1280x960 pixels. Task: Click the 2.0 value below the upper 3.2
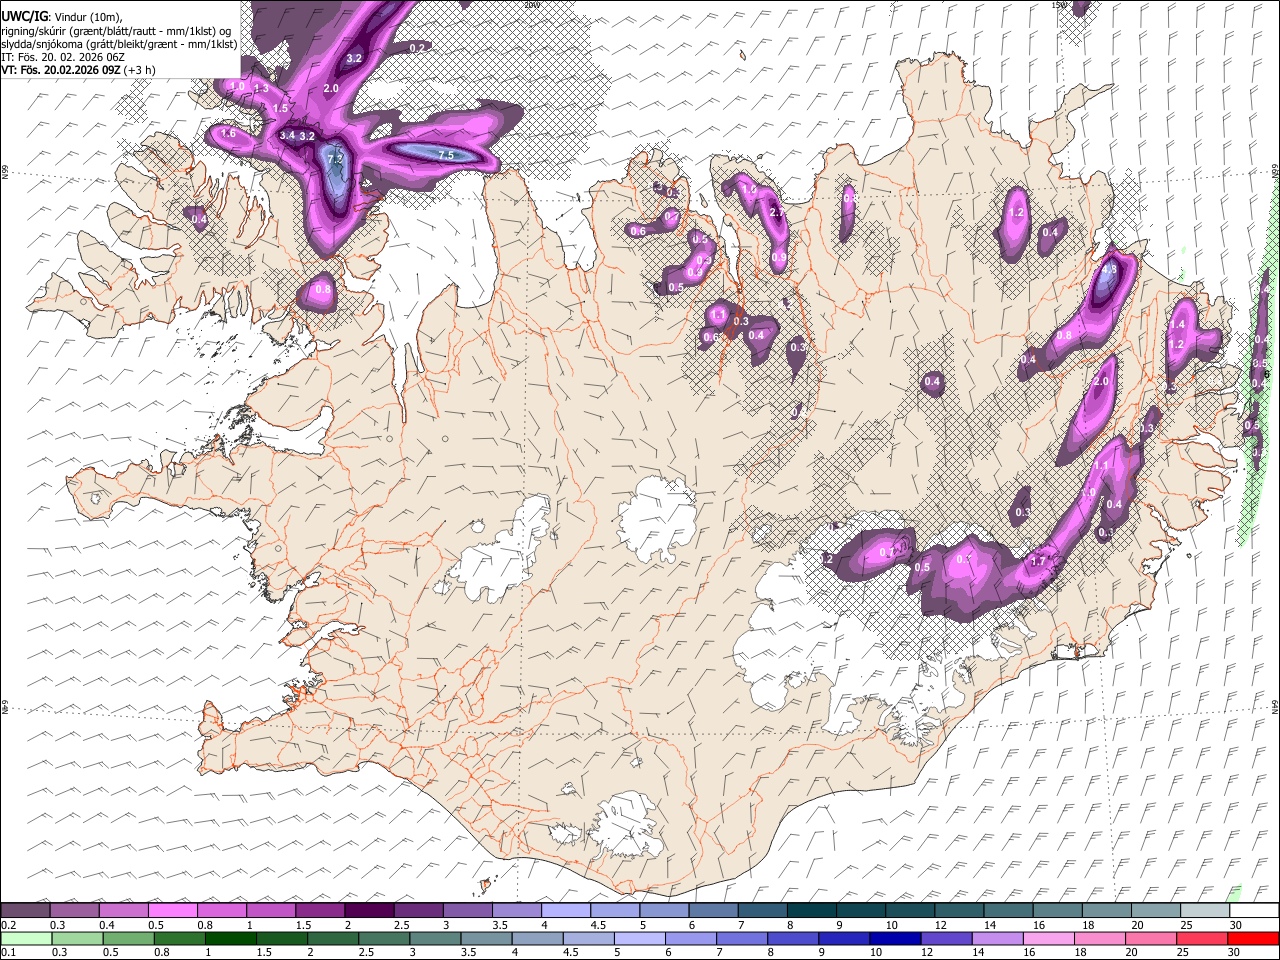pyautogui.click(x=331, y=88)
